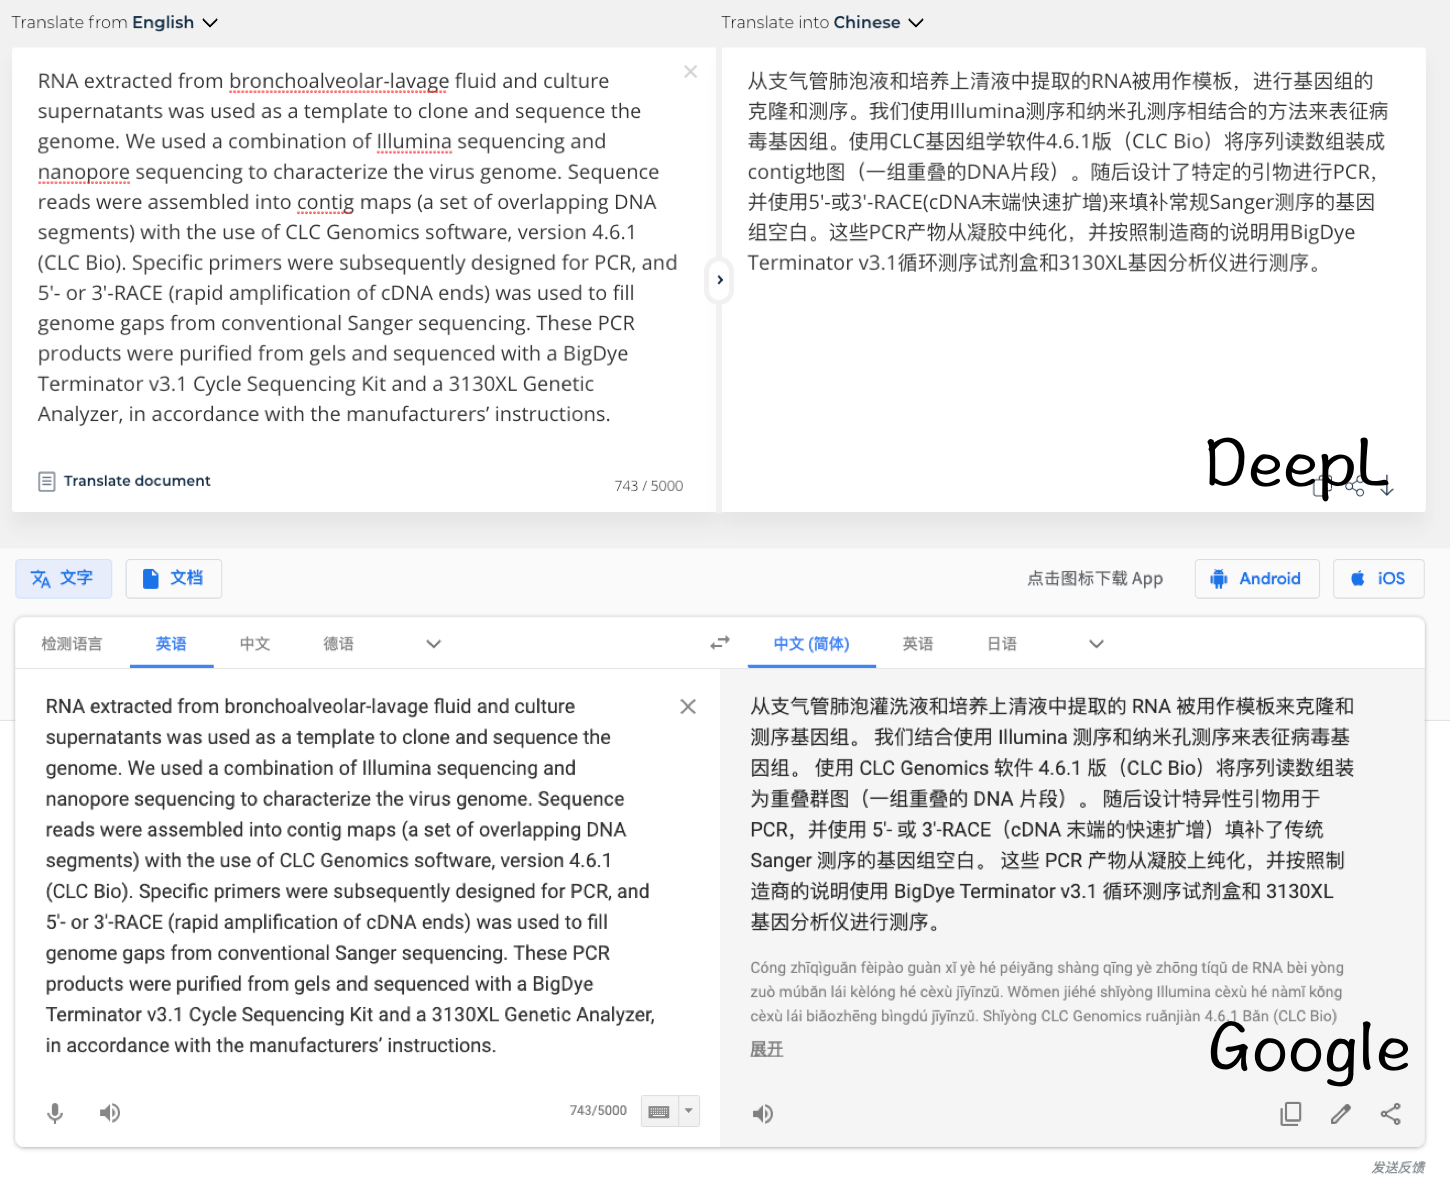Download the DeepL translation
Viewport: 1450px width, 1188px height.
[1388, 486]
